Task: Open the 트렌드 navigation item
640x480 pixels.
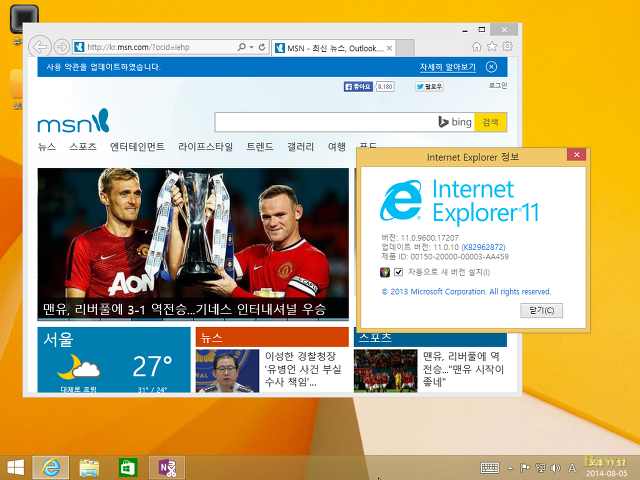Action: (260, 147)
